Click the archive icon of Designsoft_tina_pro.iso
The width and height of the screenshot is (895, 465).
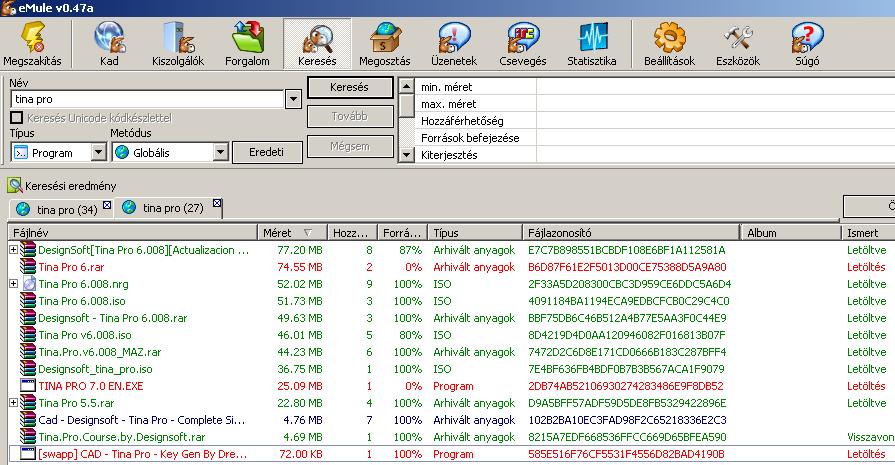point(28,369)
